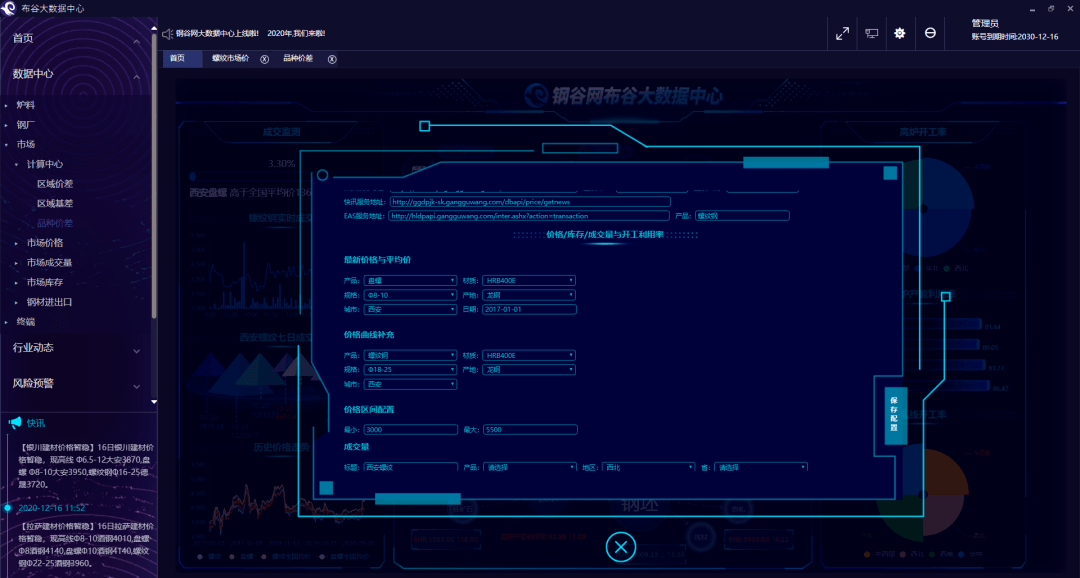Close the 品种价差 tab with its X
This screenshot has width=1080, height=578.
click(x=332, y=59)
